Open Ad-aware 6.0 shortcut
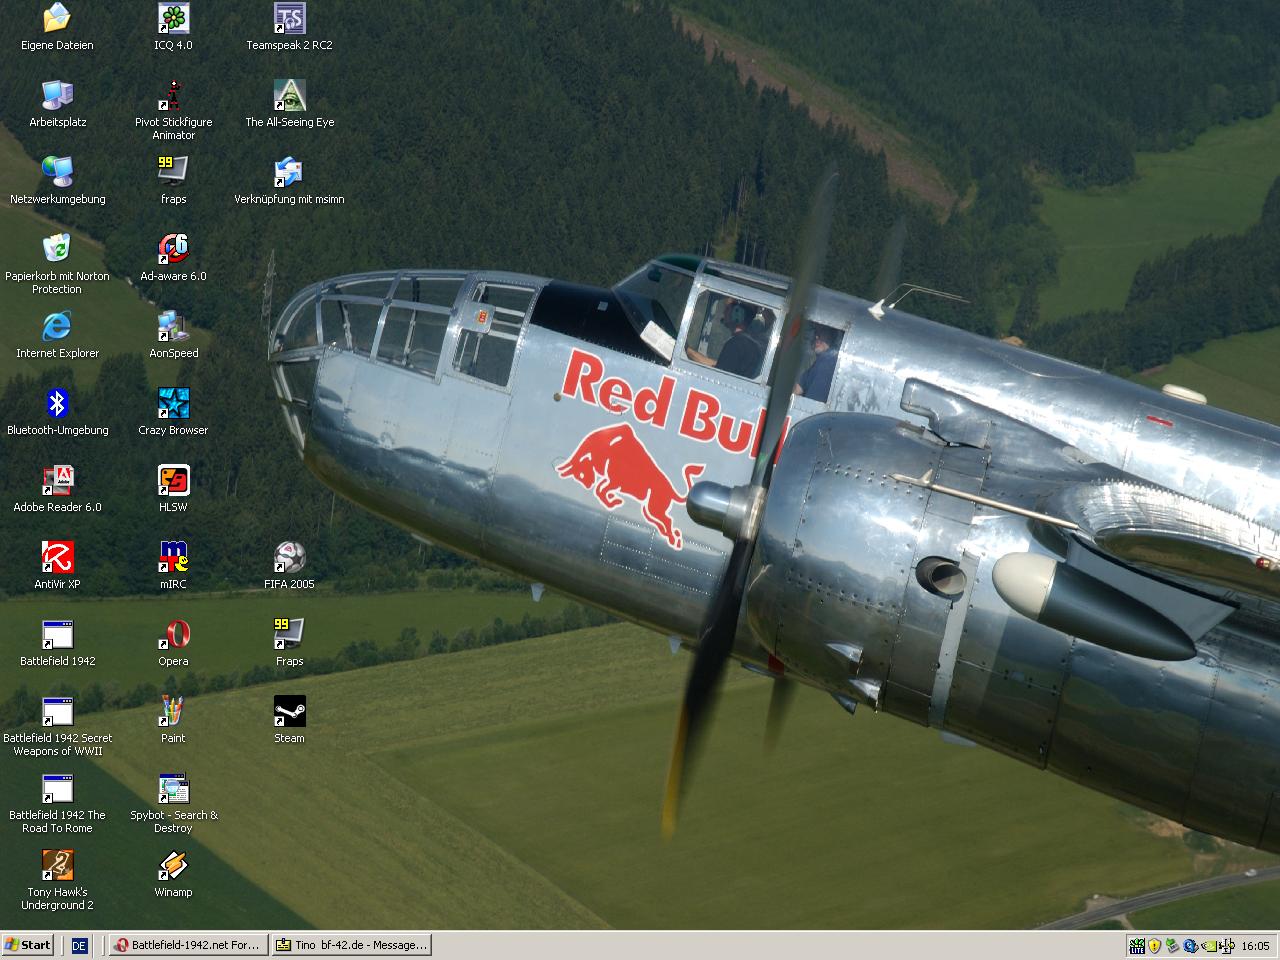The width and height of the screenshot is (1280, 960). click(x=173, y=258)
